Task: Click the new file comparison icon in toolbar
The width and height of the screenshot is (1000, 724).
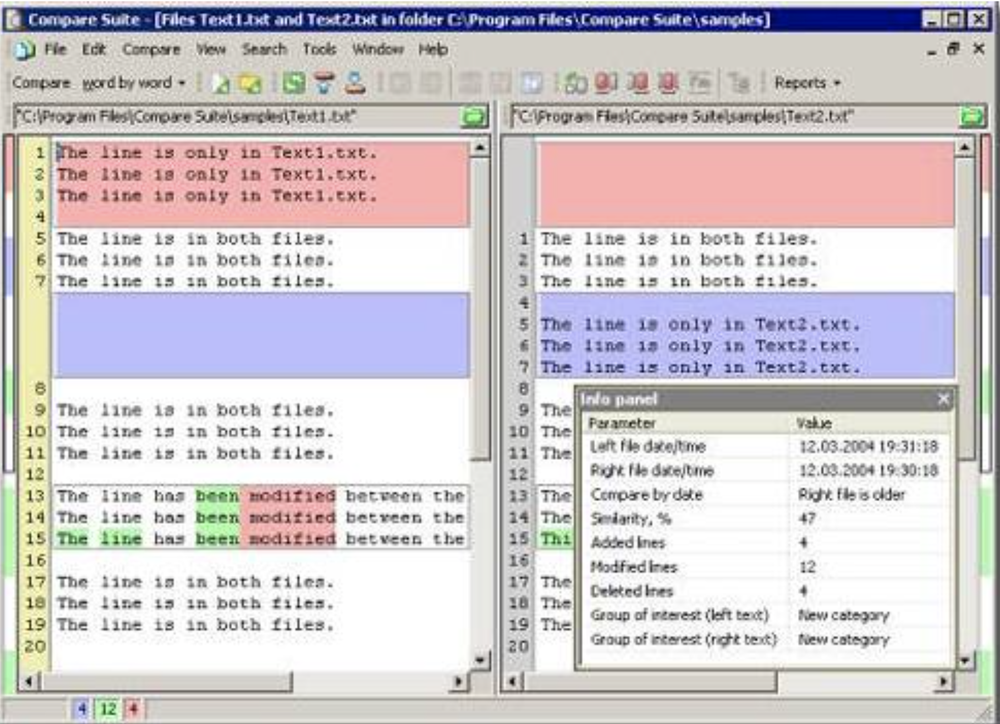Action: [221, 84]
